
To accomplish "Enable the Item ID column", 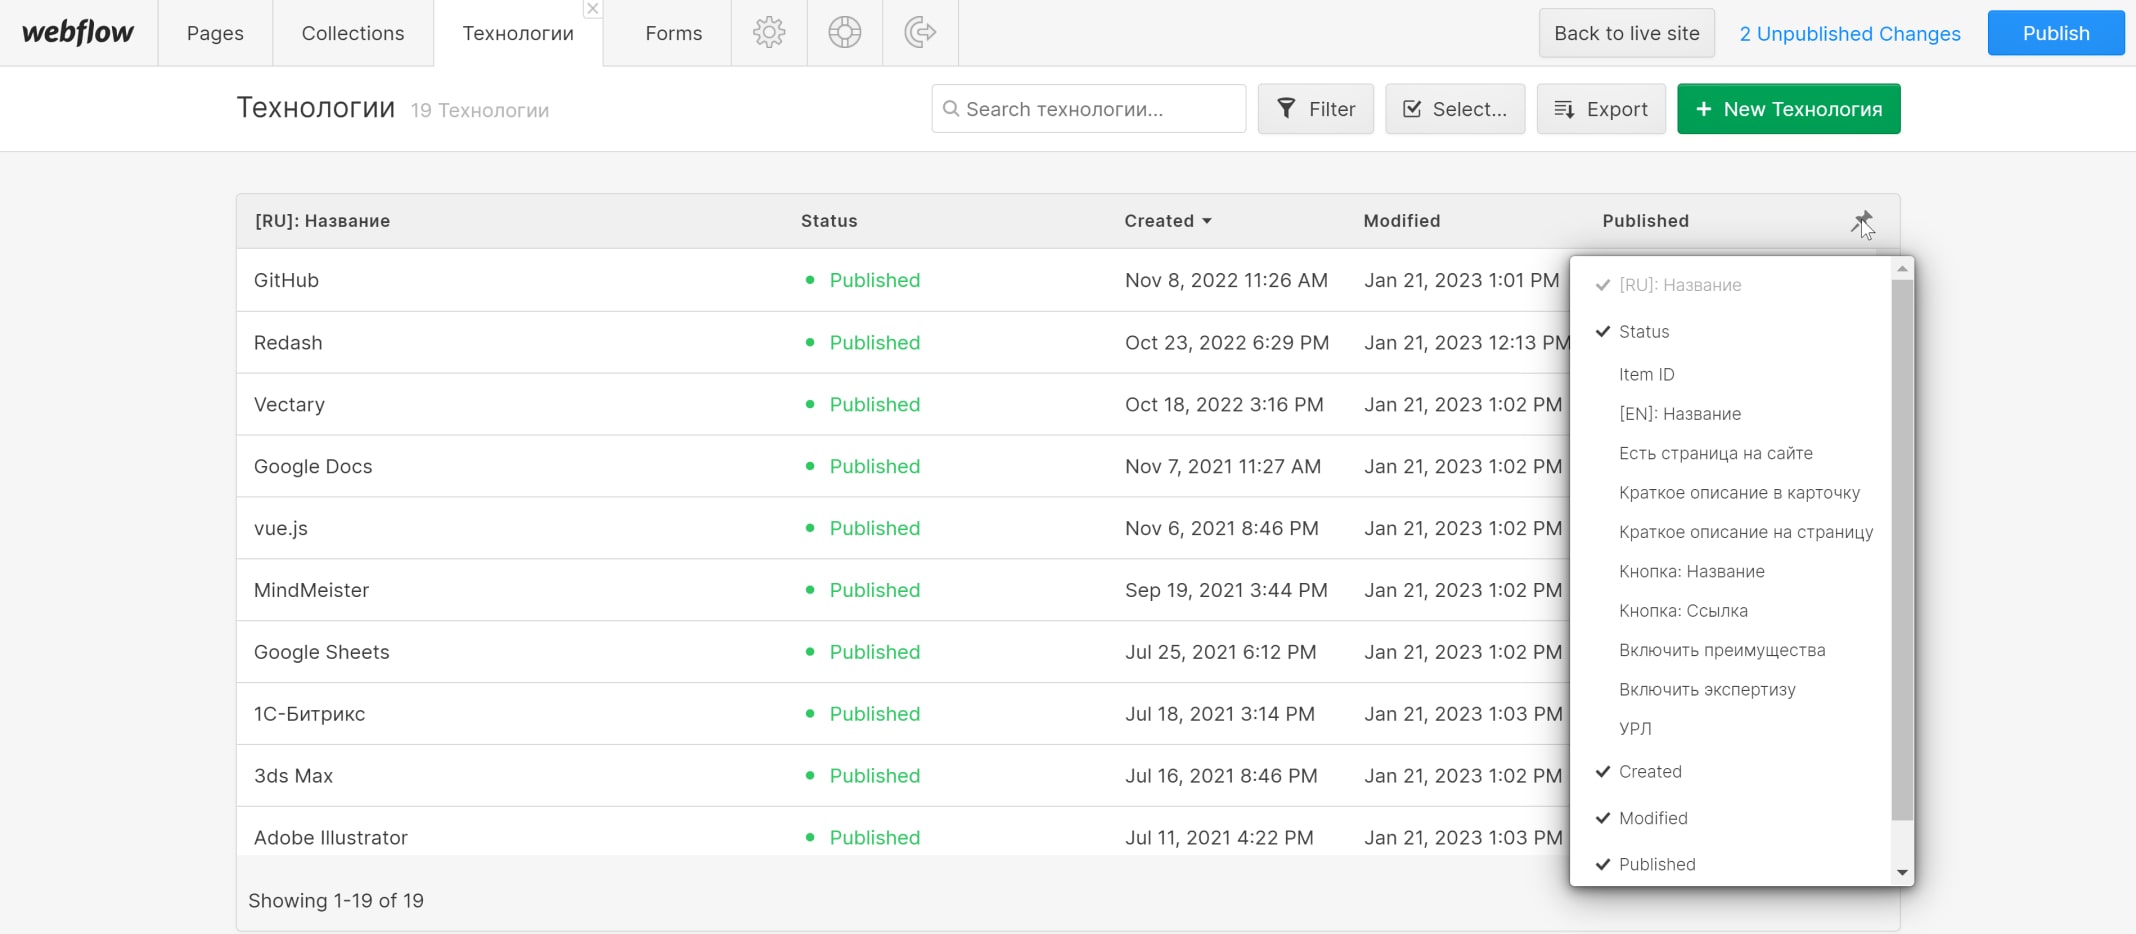I will coord(1646,375).
